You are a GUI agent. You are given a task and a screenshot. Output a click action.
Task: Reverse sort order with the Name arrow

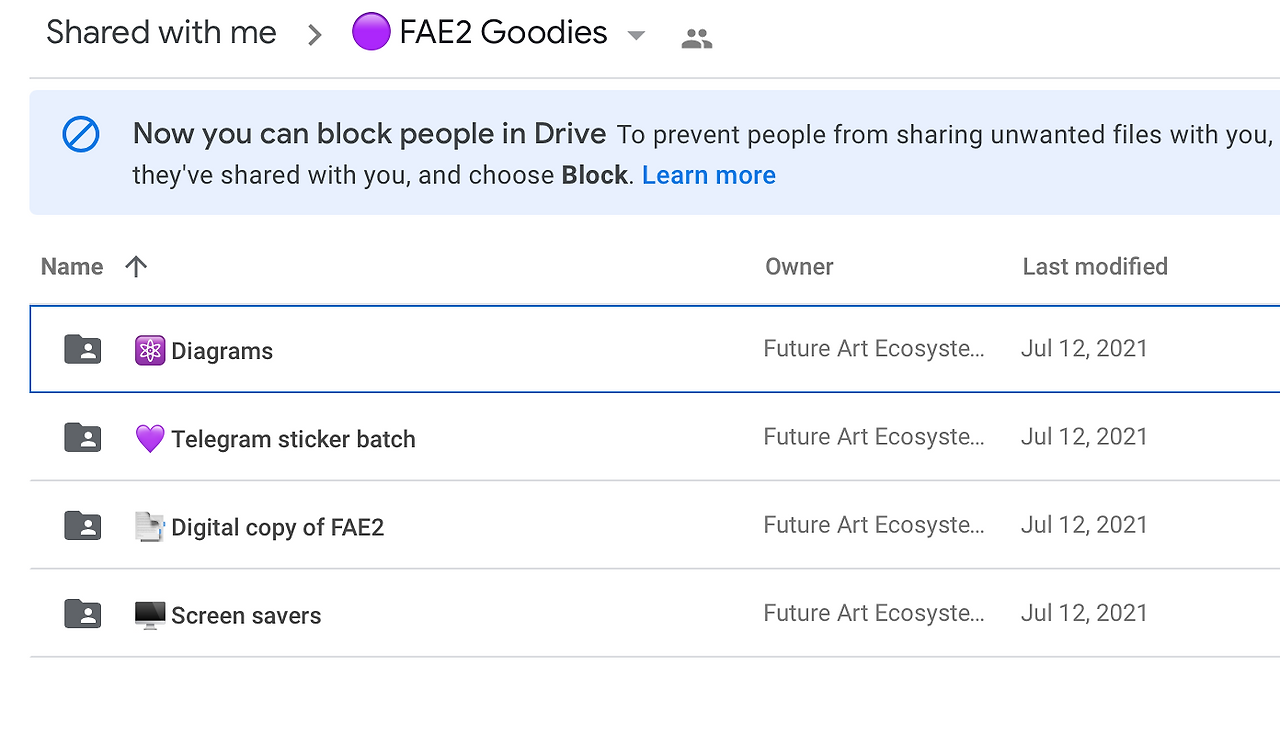(x=136, y=266)
